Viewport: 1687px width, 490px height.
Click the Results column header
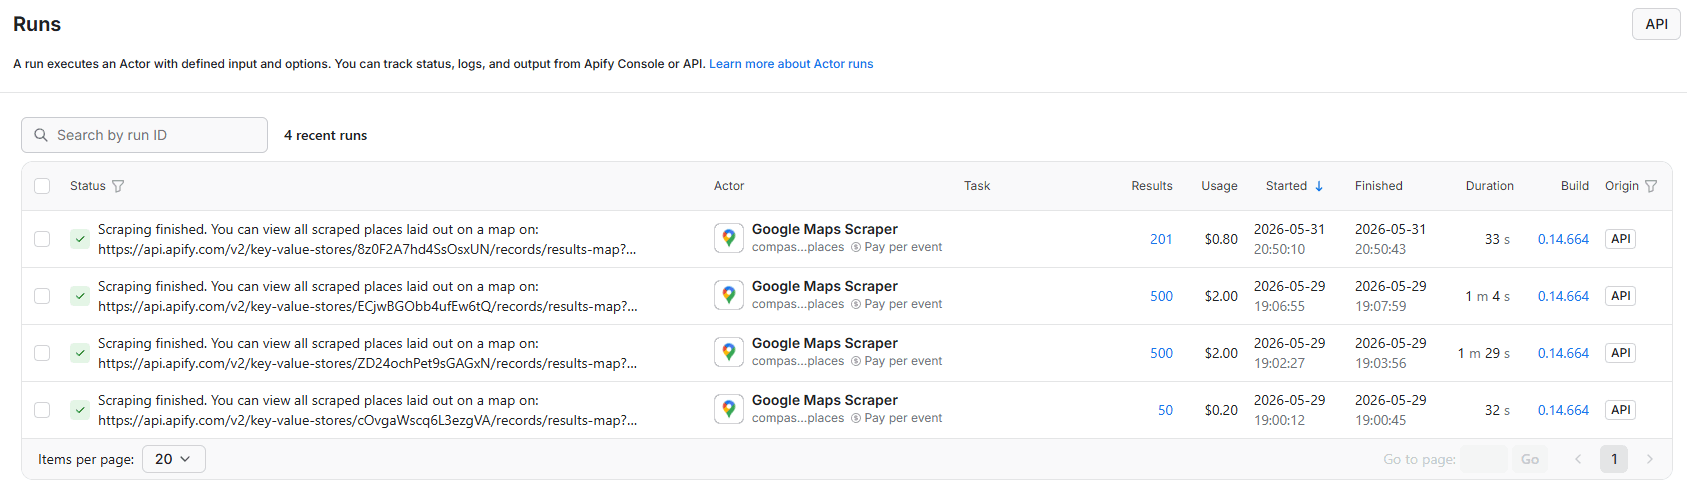click(1152, 186)
